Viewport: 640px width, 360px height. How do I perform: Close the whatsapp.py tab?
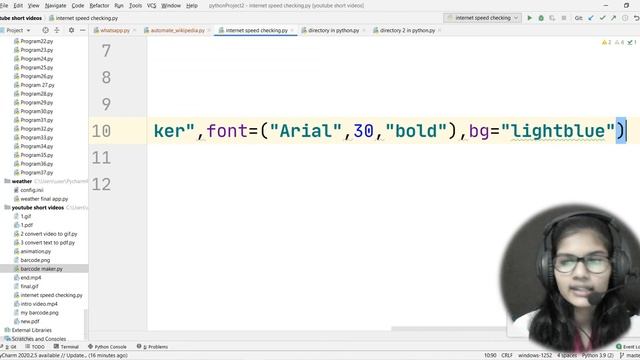134,31
